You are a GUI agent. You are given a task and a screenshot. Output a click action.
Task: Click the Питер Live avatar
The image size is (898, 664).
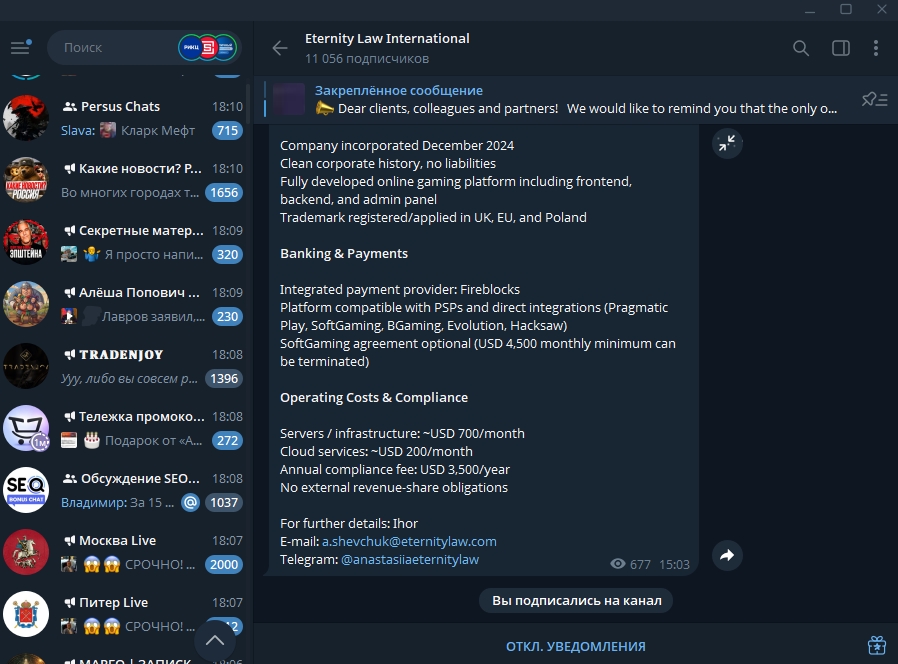[x=26, y=614]
